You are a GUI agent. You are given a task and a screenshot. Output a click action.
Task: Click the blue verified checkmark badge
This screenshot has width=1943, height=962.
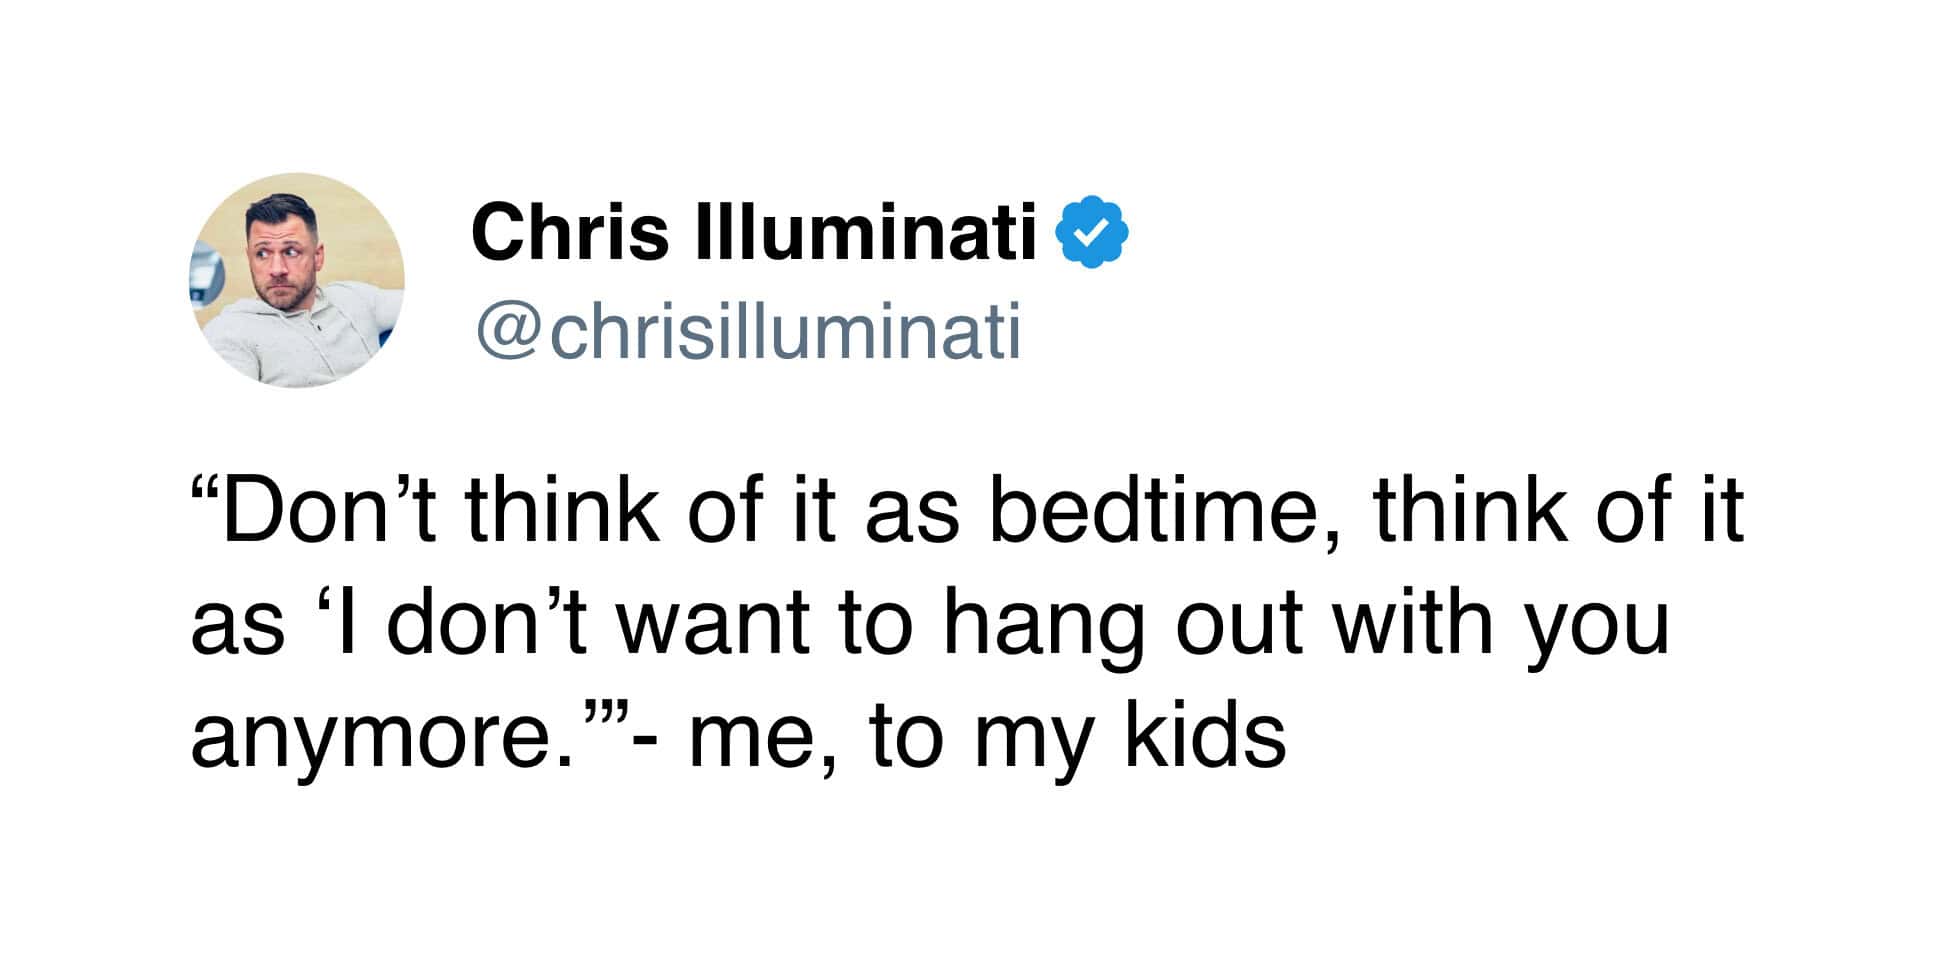tap(1094, 231)
